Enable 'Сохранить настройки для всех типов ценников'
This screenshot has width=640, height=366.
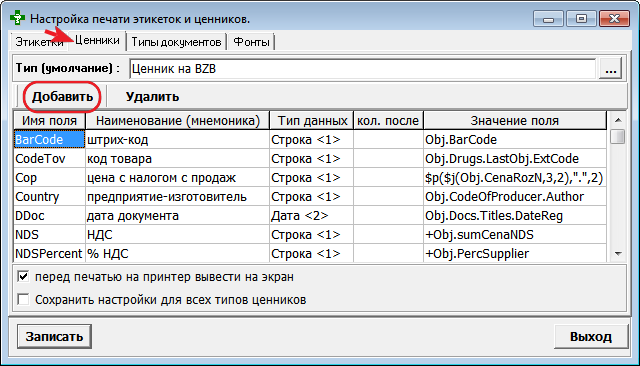tap(23, 299)
